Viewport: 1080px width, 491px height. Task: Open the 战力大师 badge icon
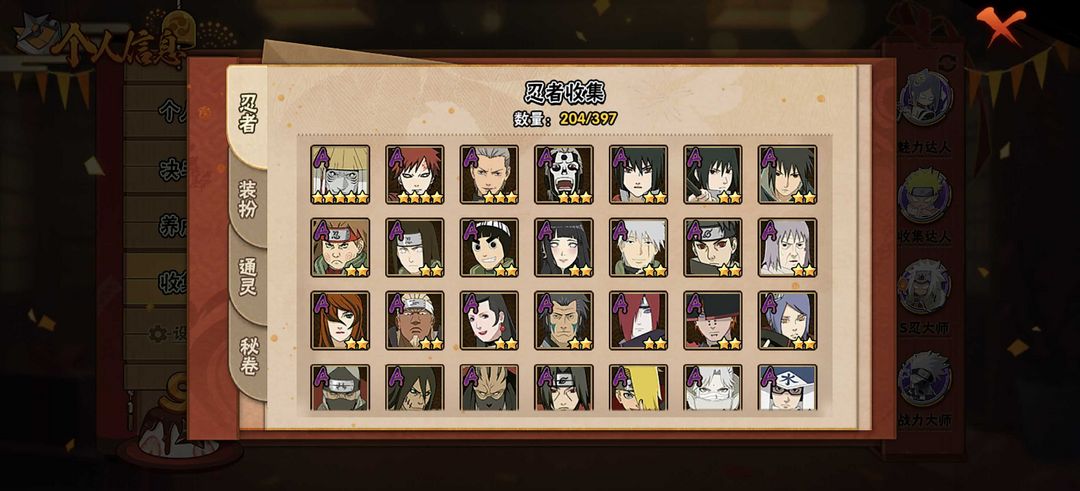[925, 379]
